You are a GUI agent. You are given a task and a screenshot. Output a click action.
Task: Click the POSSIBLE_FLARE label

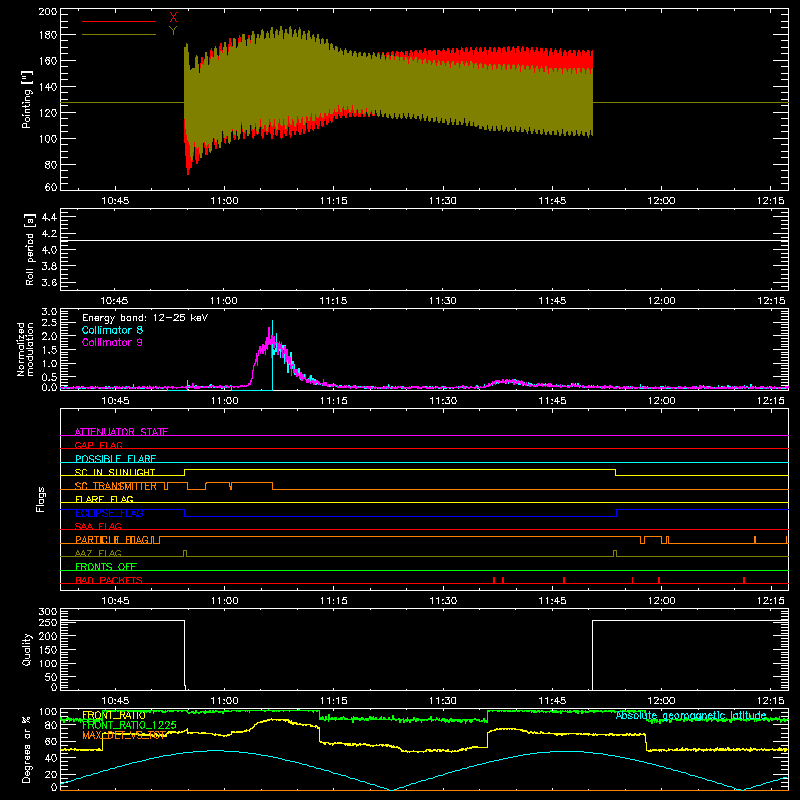115,459
